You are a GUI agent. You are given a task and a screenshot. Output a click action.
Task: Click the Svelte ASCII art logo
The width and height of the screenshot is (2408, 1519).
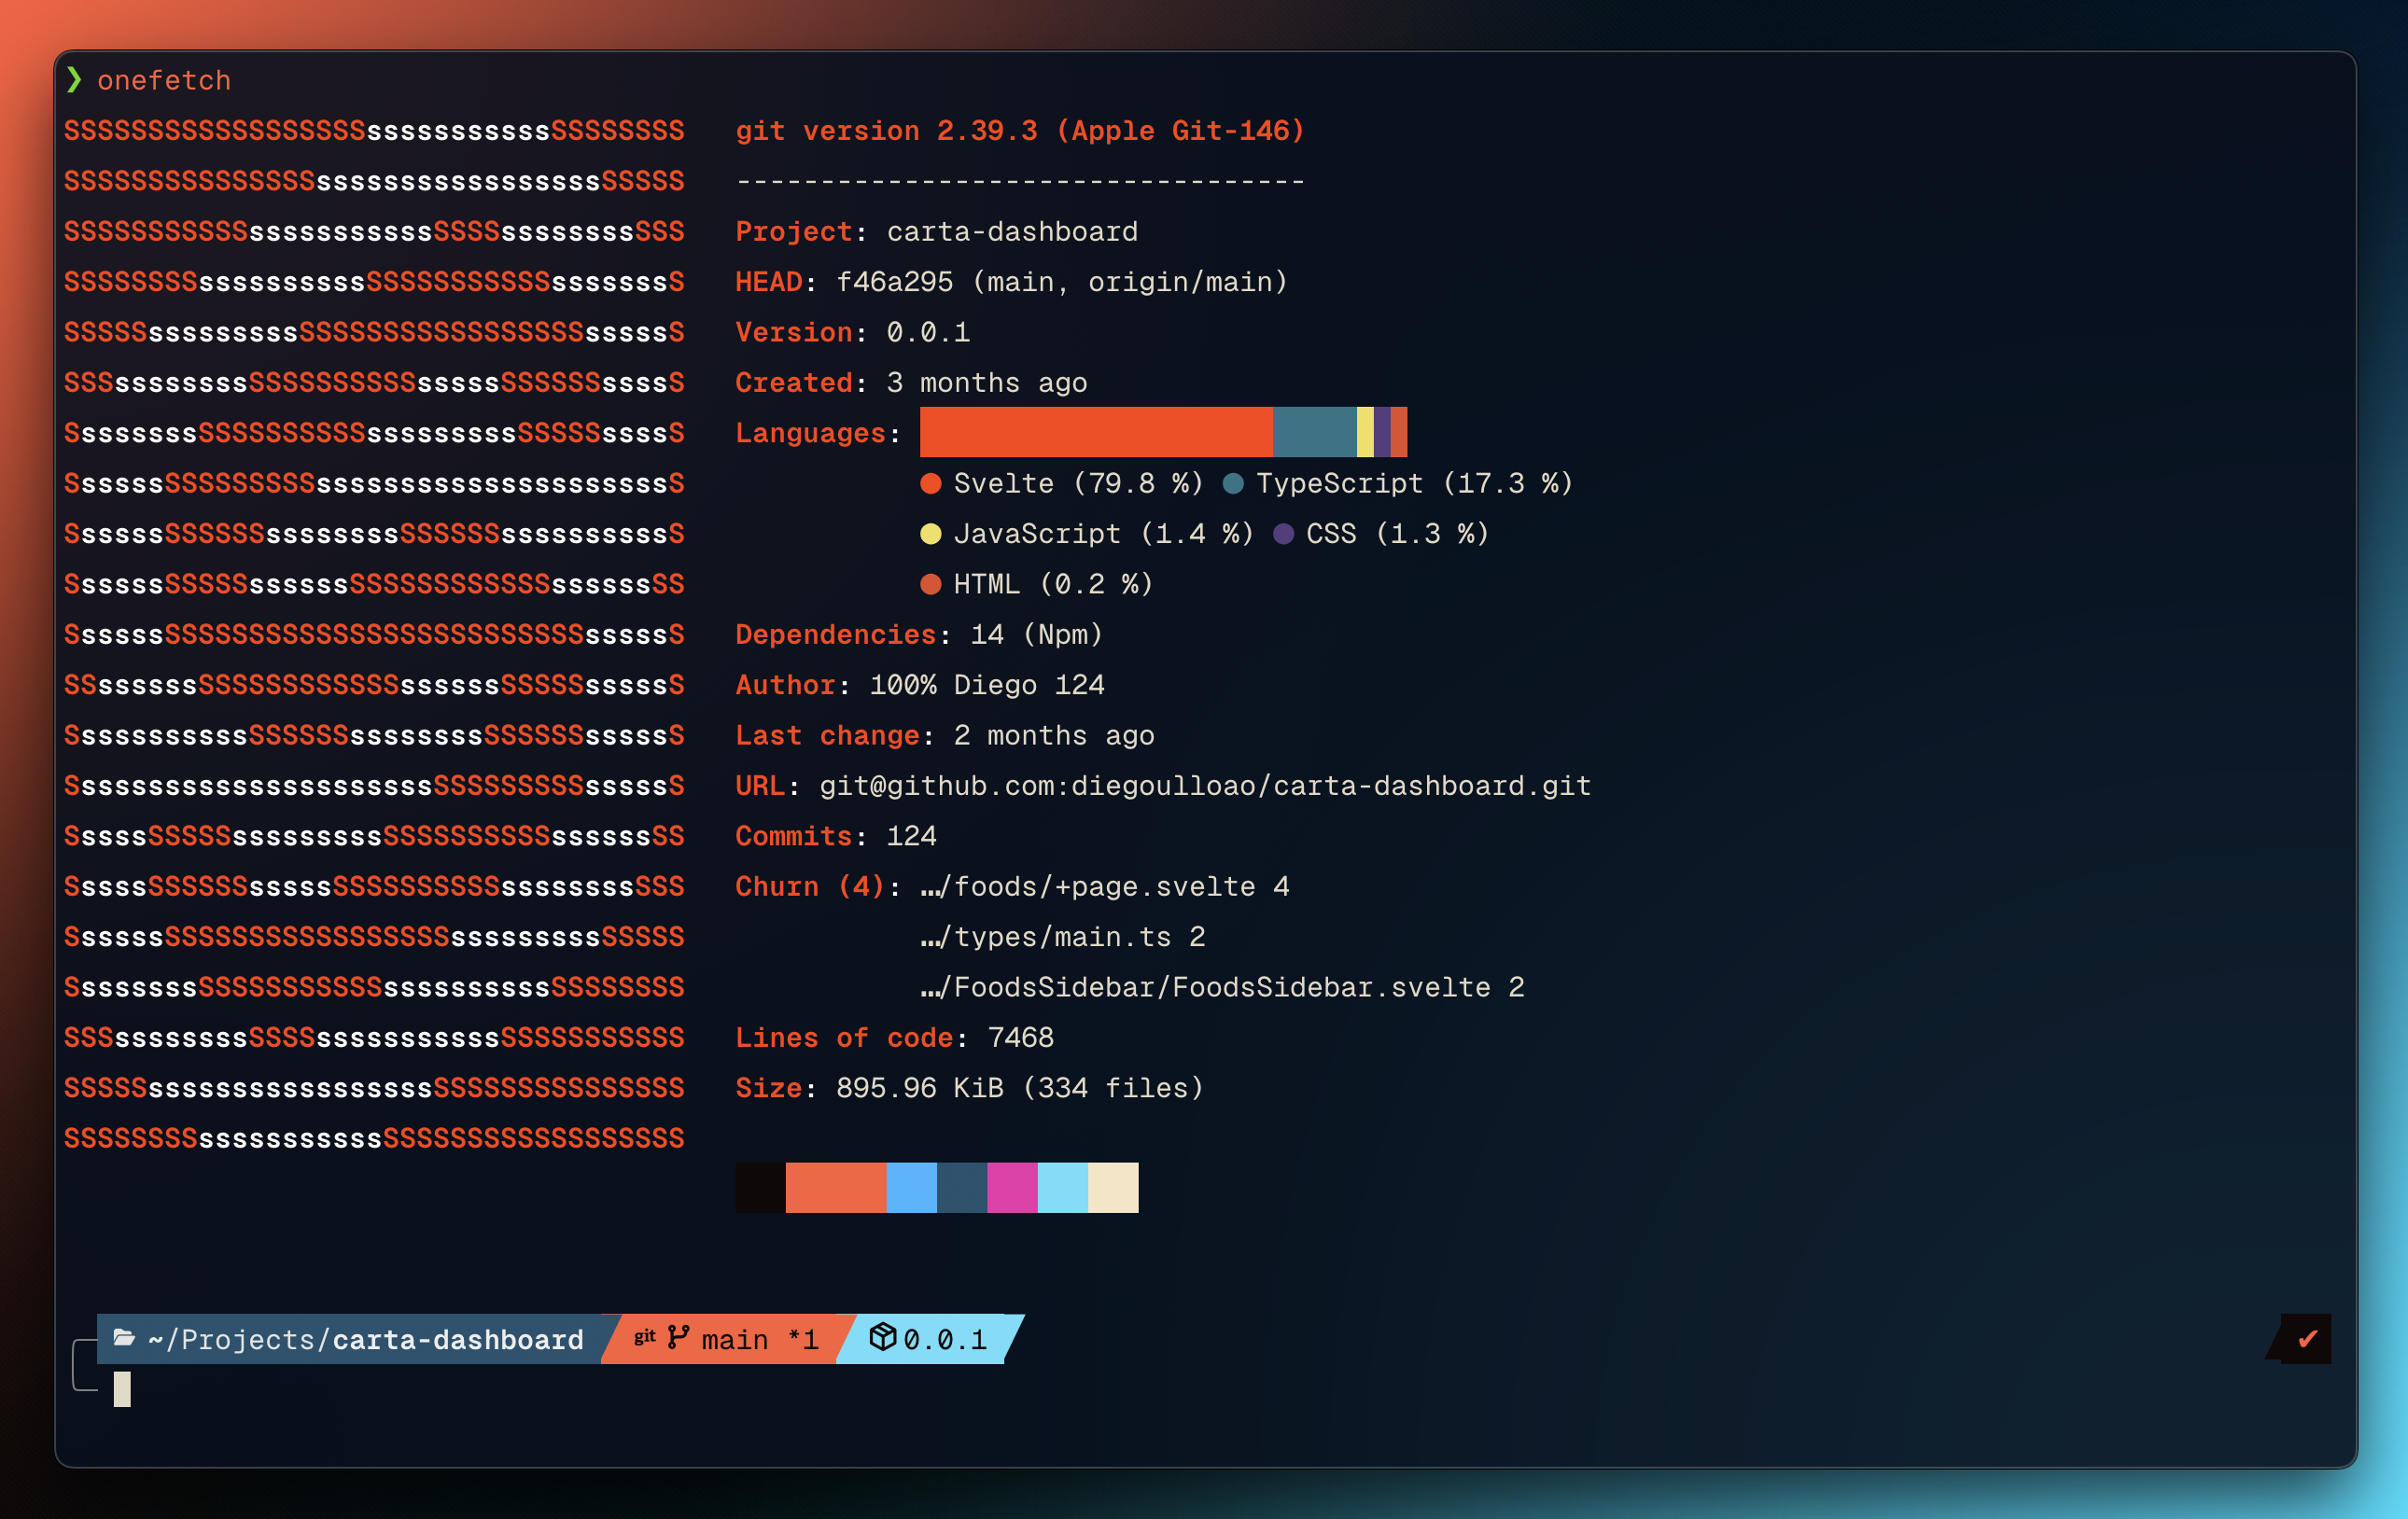(x=374, y=634)
